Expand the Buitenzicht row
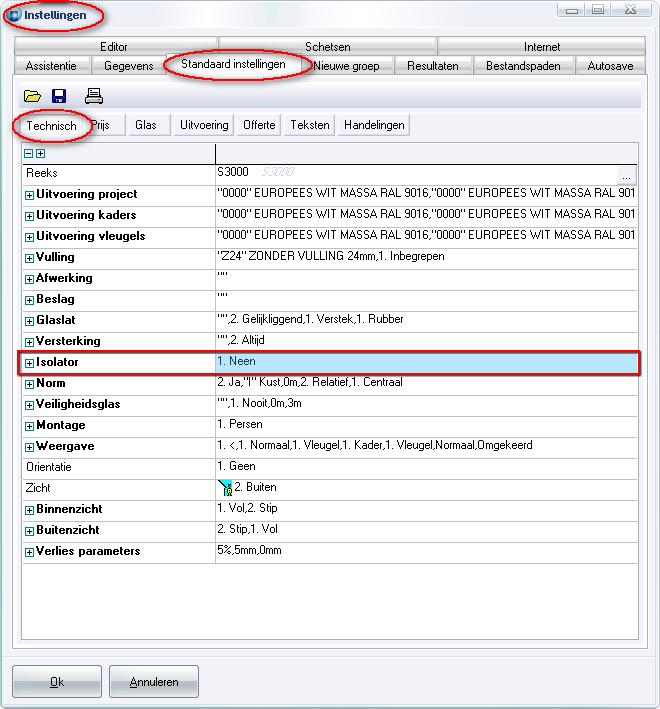The height and width of the screenshot is (709, 660). 29,531
